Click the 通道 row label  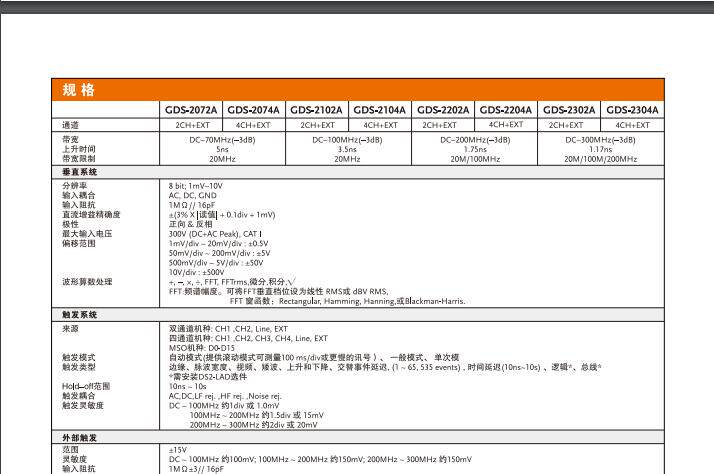point(71,125)
